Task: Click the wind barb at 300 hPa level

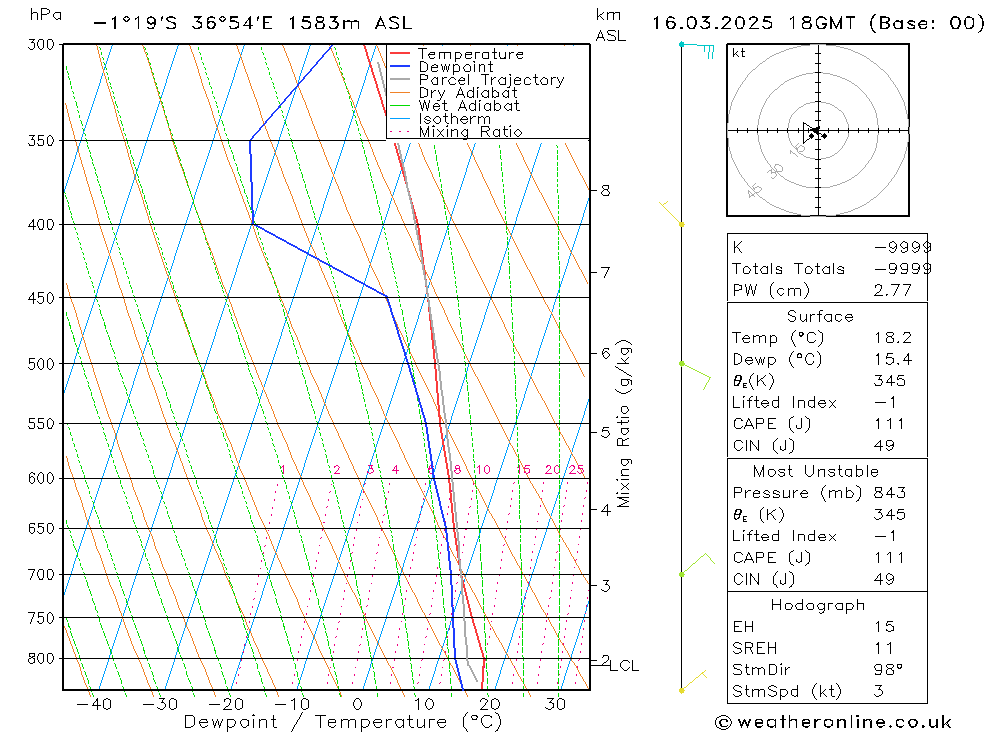Action: 697,49
